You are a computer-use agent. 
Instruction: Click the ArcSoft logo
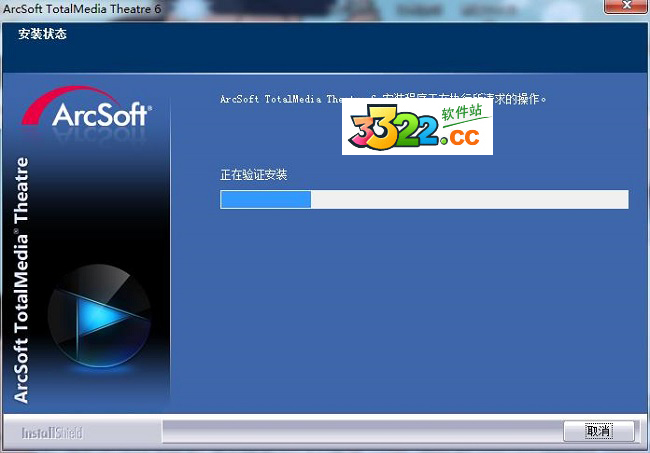87,107
